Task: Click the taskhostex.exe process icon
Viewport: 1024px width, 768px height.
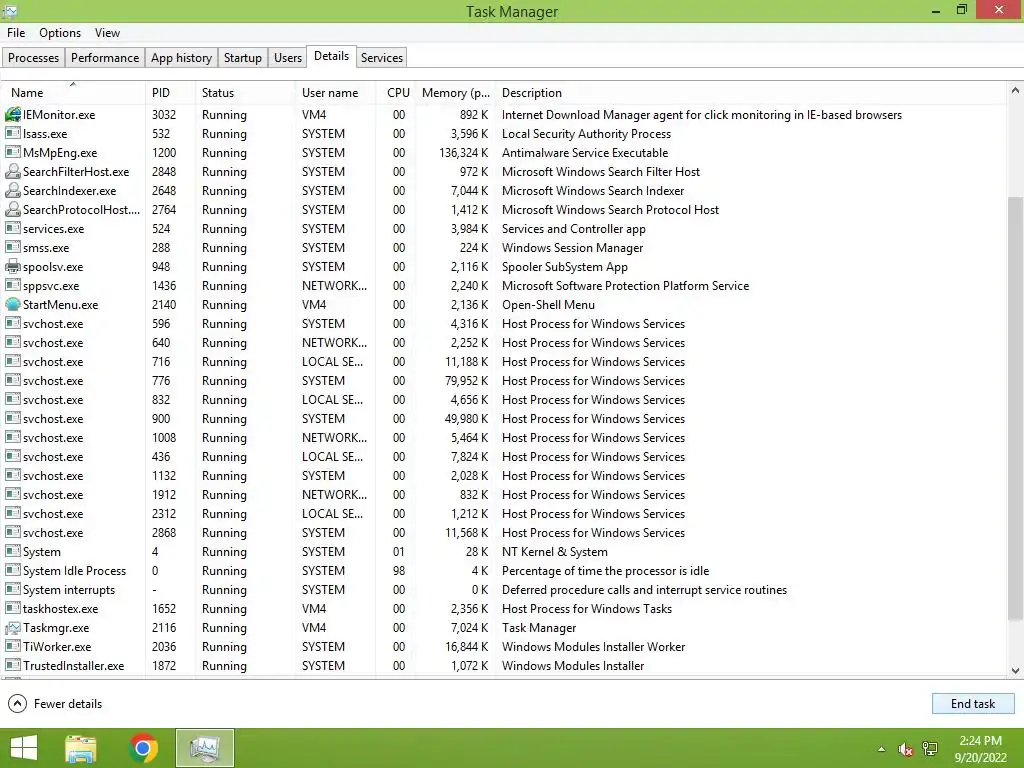Action: 12,609
